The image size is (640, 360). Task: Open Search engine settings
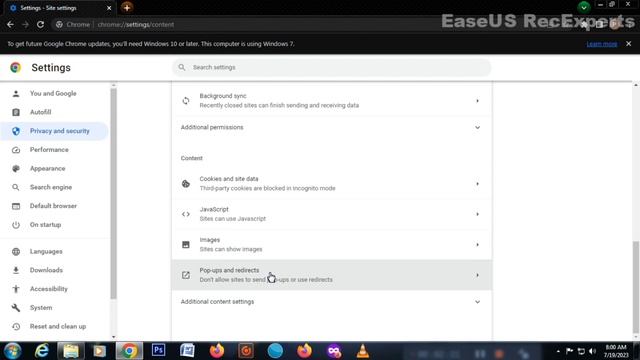point(51,187)
